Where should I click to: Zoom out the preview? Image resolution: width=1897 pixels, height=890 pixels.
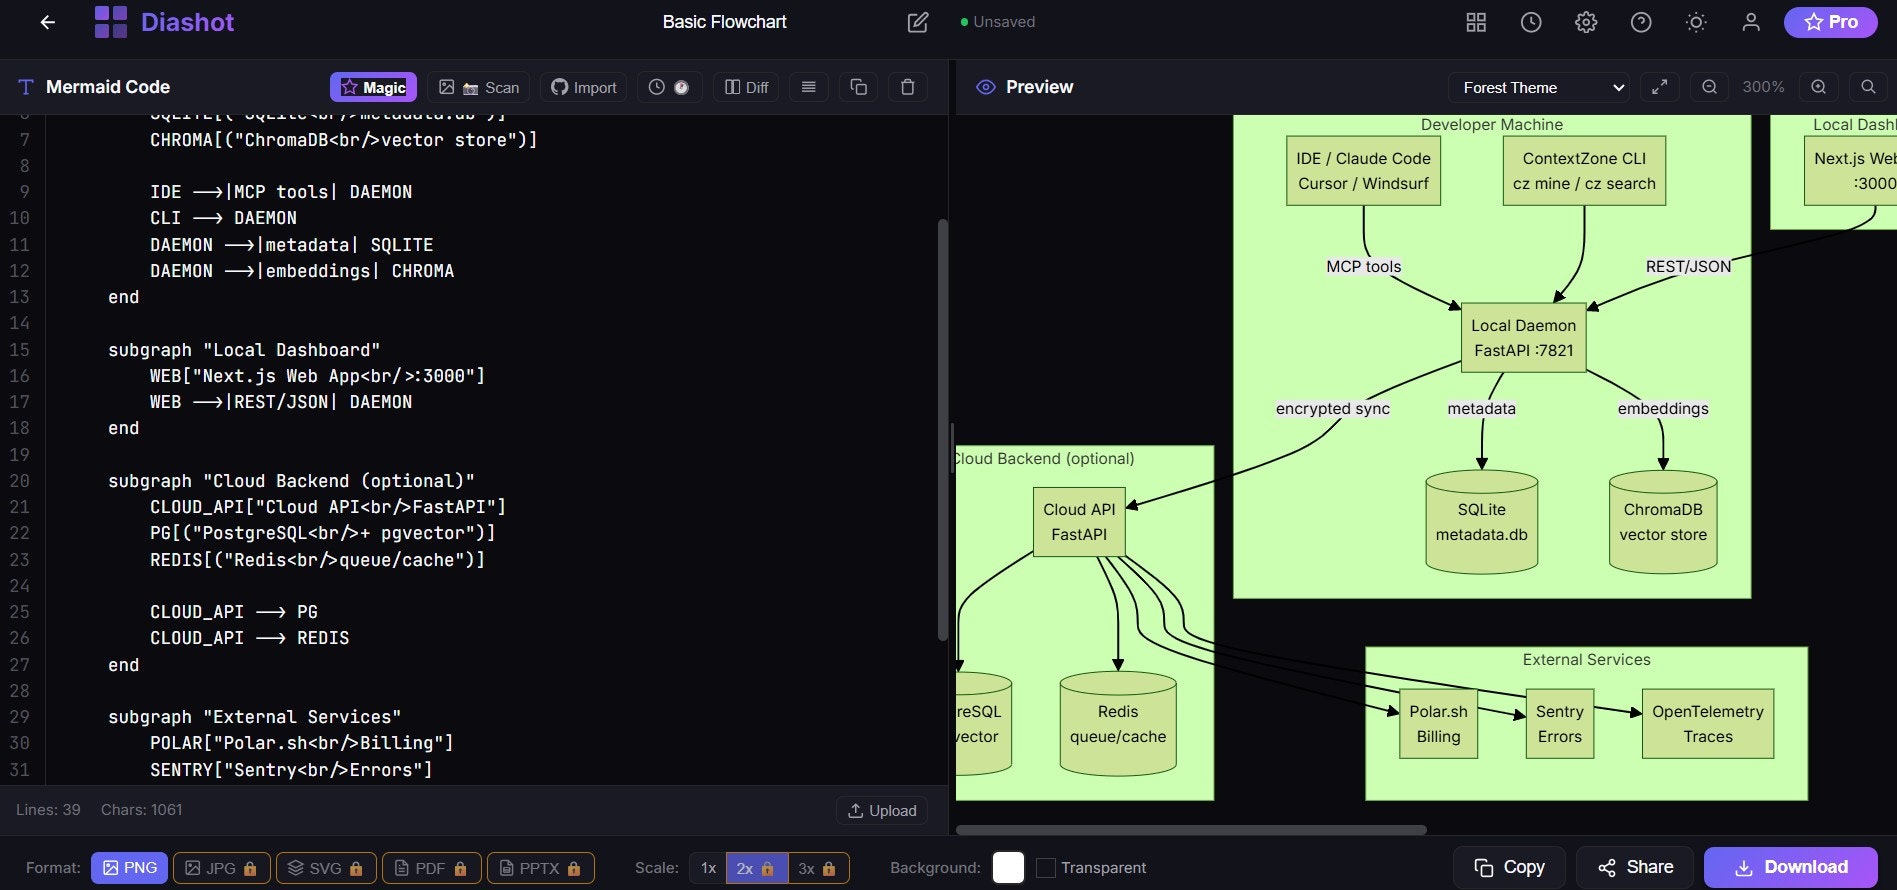pyautogui.click(x=1710, y=87)
